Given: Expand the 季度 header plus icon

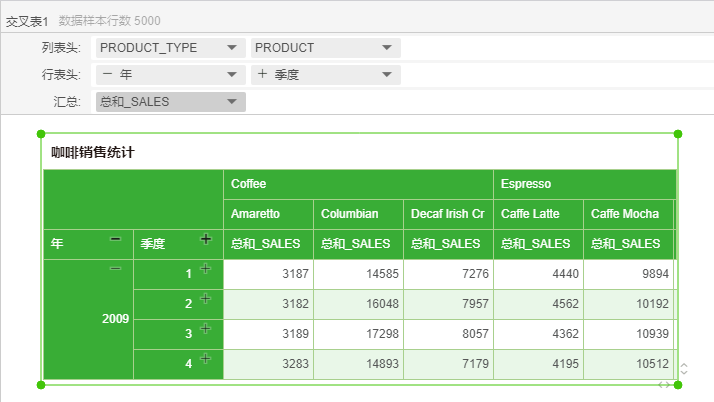Looking at the screenshot, I should [x=206, y=239].
